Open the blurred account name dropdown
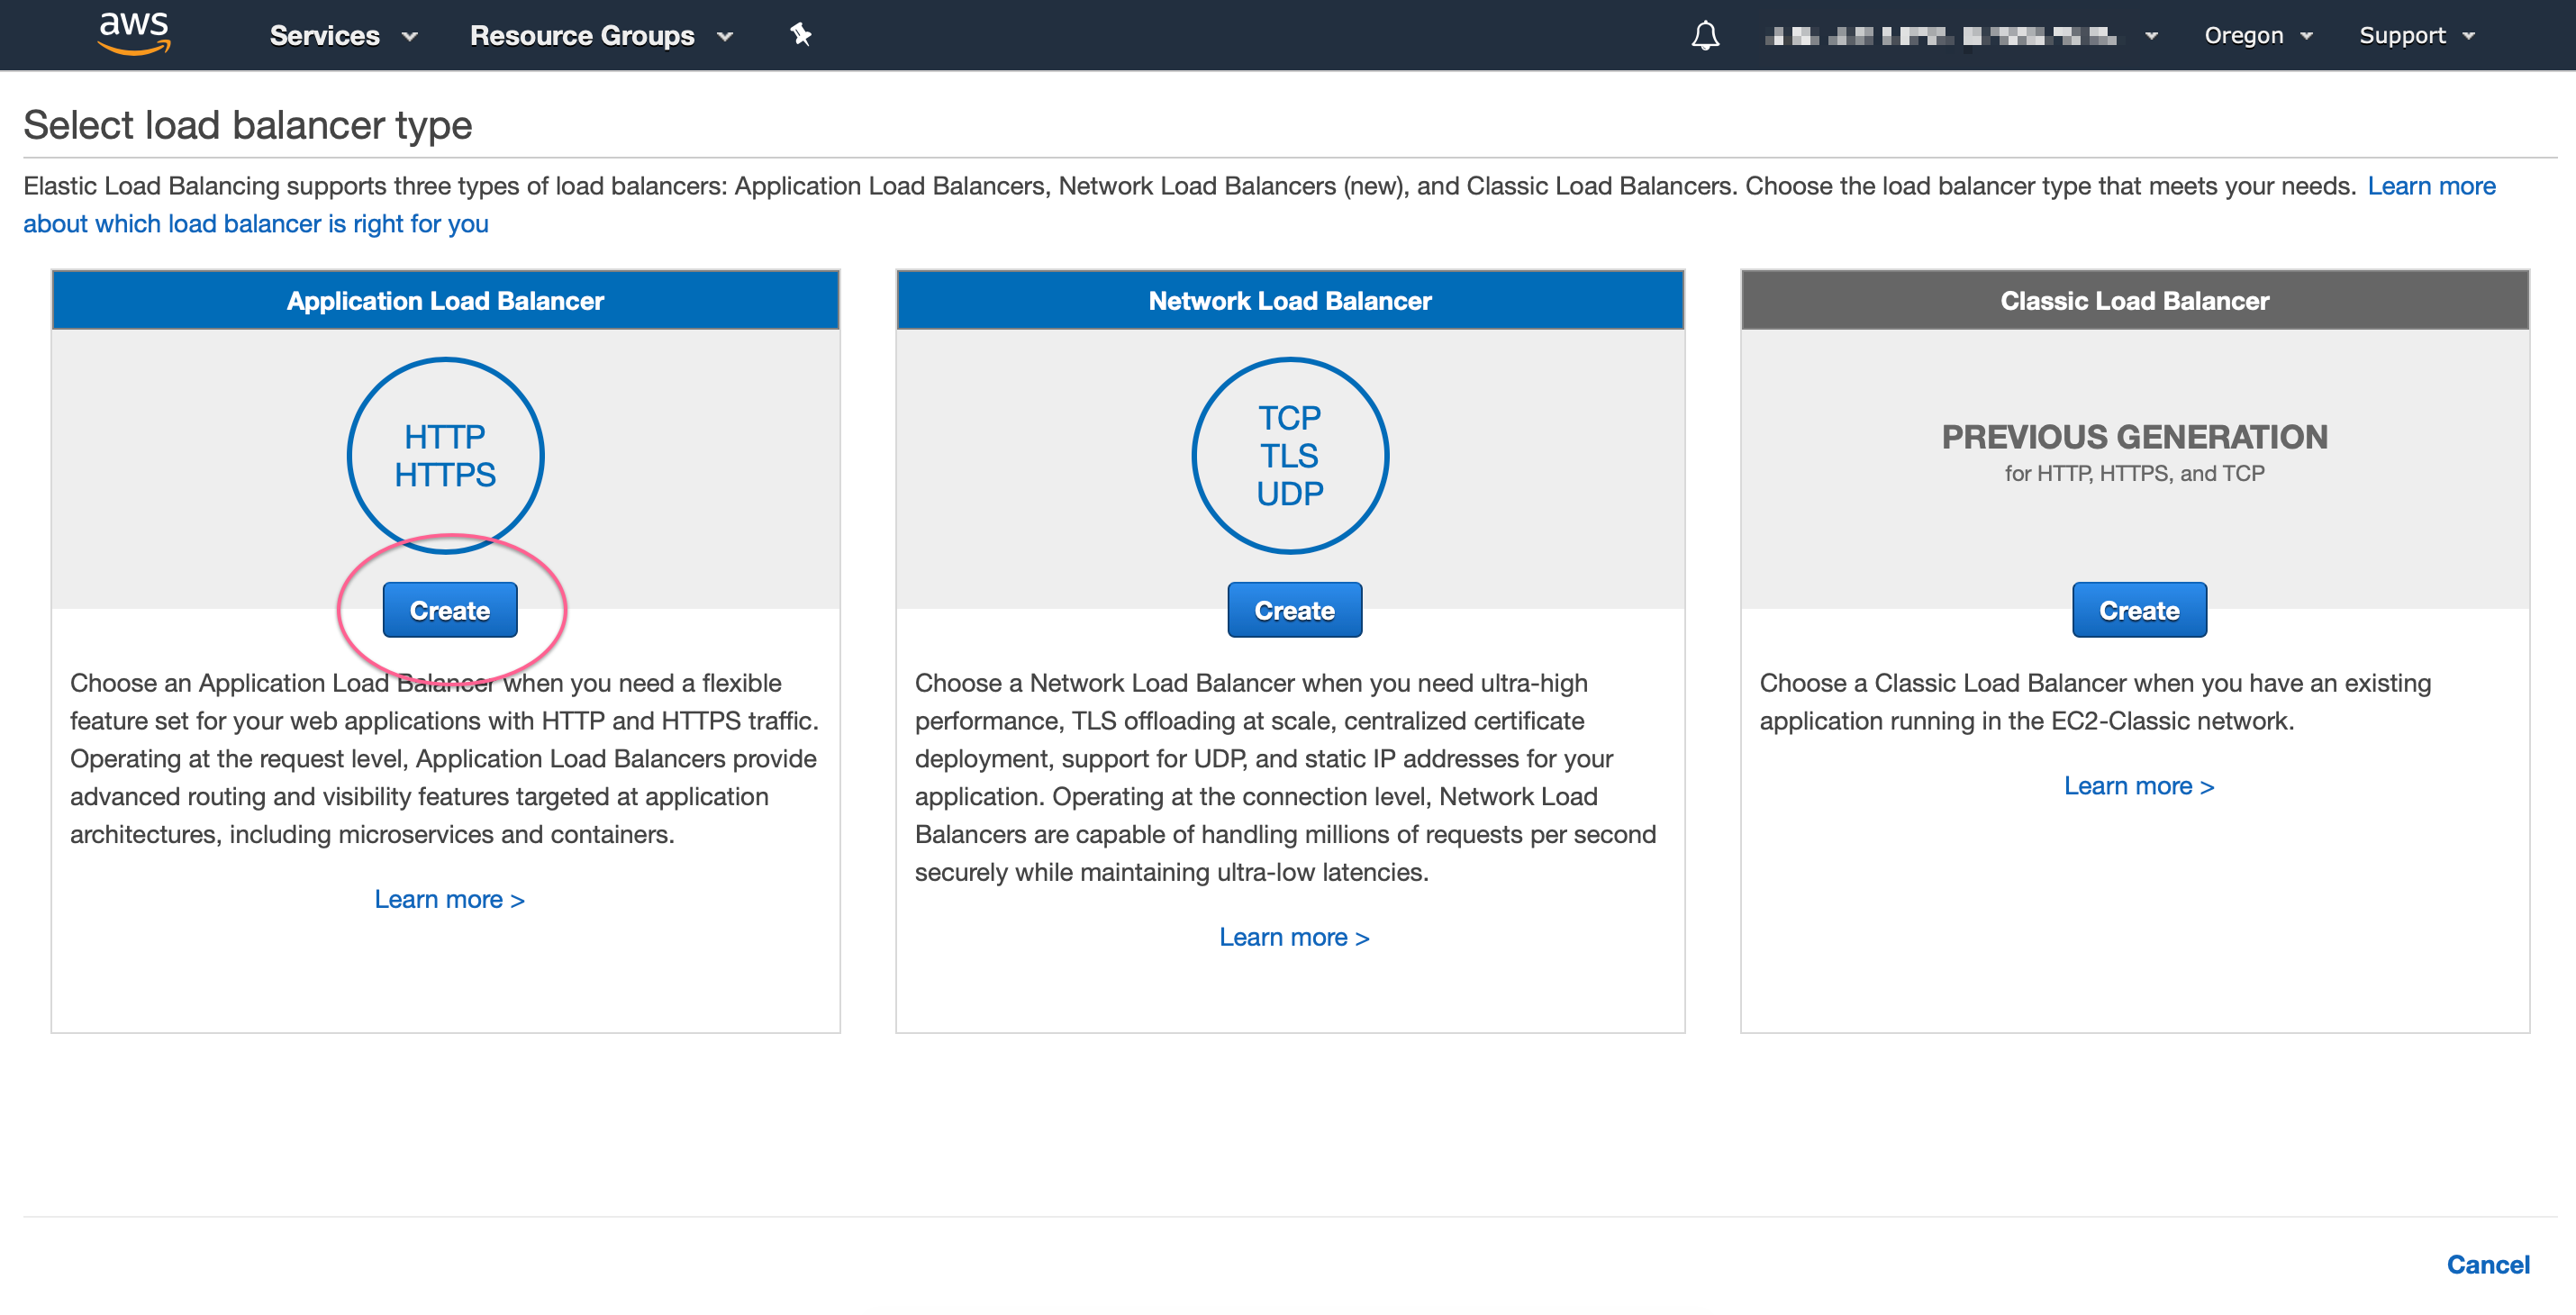The height and width of the screenshot is (1315, 2576). 1959,36
